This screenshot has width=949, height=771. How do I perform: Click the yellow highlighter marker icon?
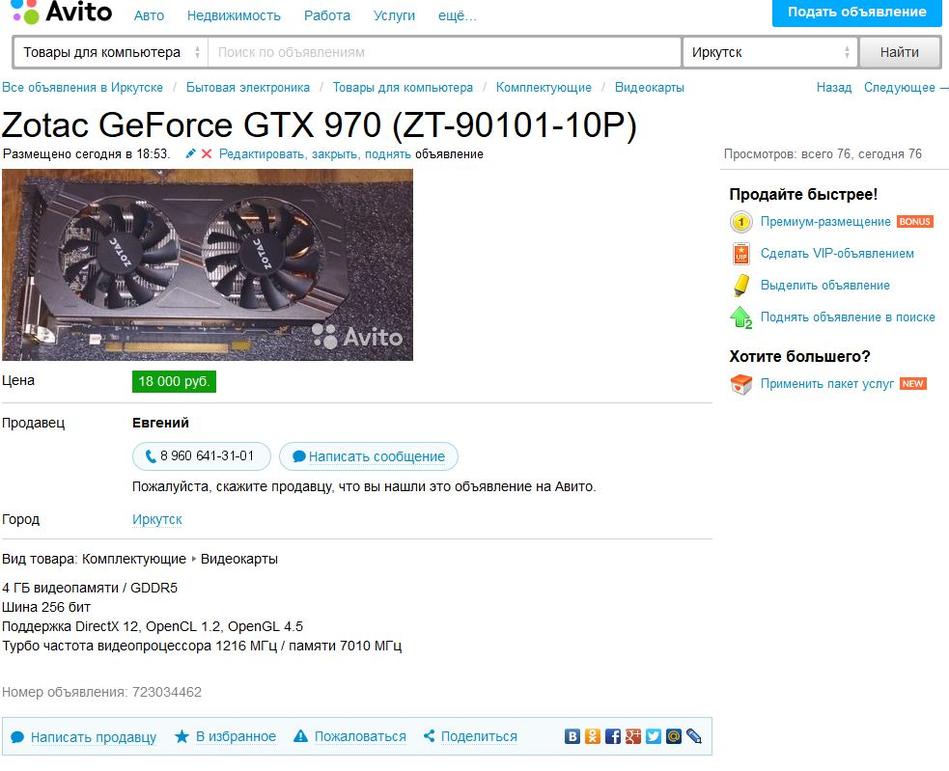click(x=741, y=285)
